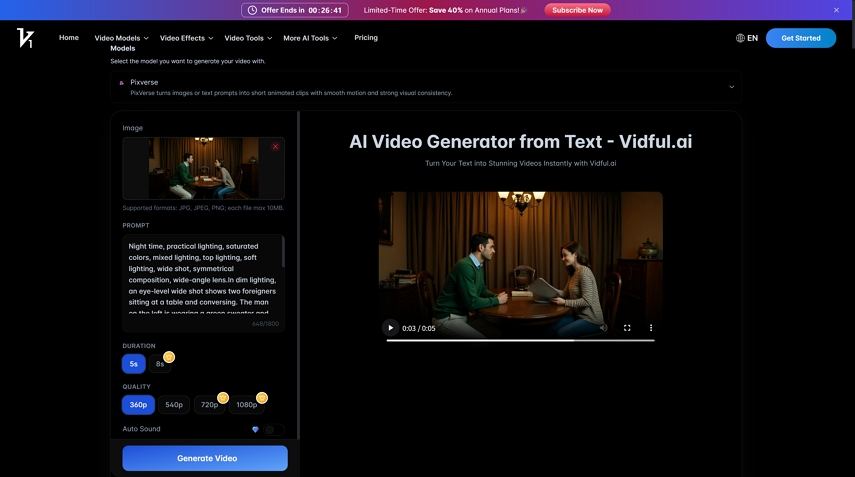The width and height of the screenshot is (855, 477).
Task: Open the EN language dropdown
Action: tap(747, 38)
